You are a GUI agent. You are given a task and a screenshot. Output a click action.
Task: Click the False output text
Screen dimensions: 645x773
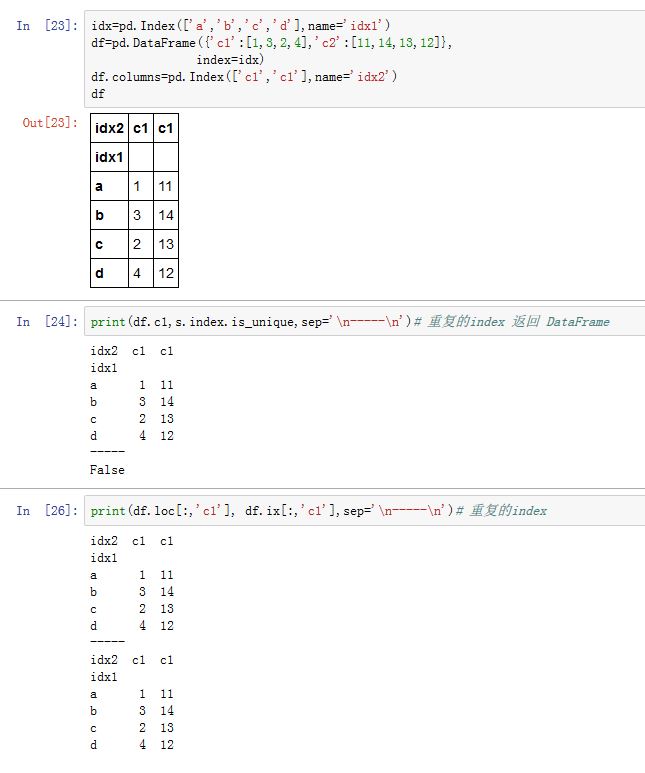(107, 469)
